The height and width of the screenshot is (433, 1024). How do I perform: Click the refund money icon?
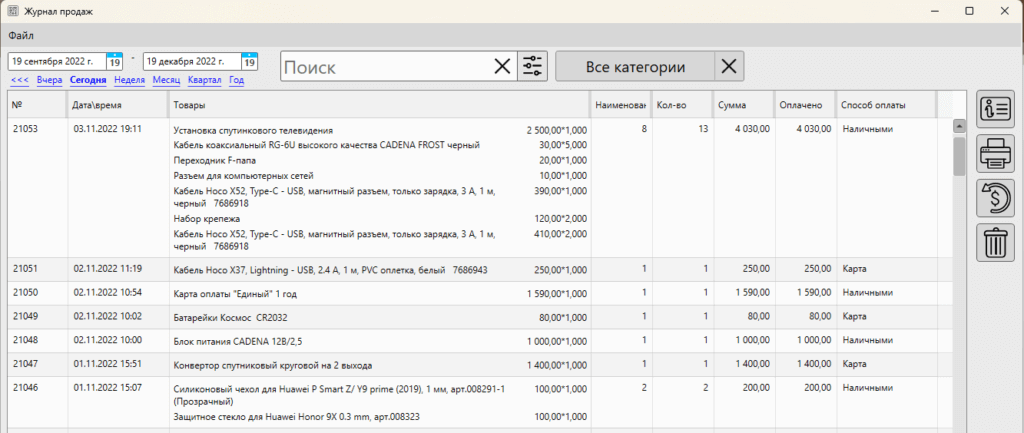(x=995, y=197)
